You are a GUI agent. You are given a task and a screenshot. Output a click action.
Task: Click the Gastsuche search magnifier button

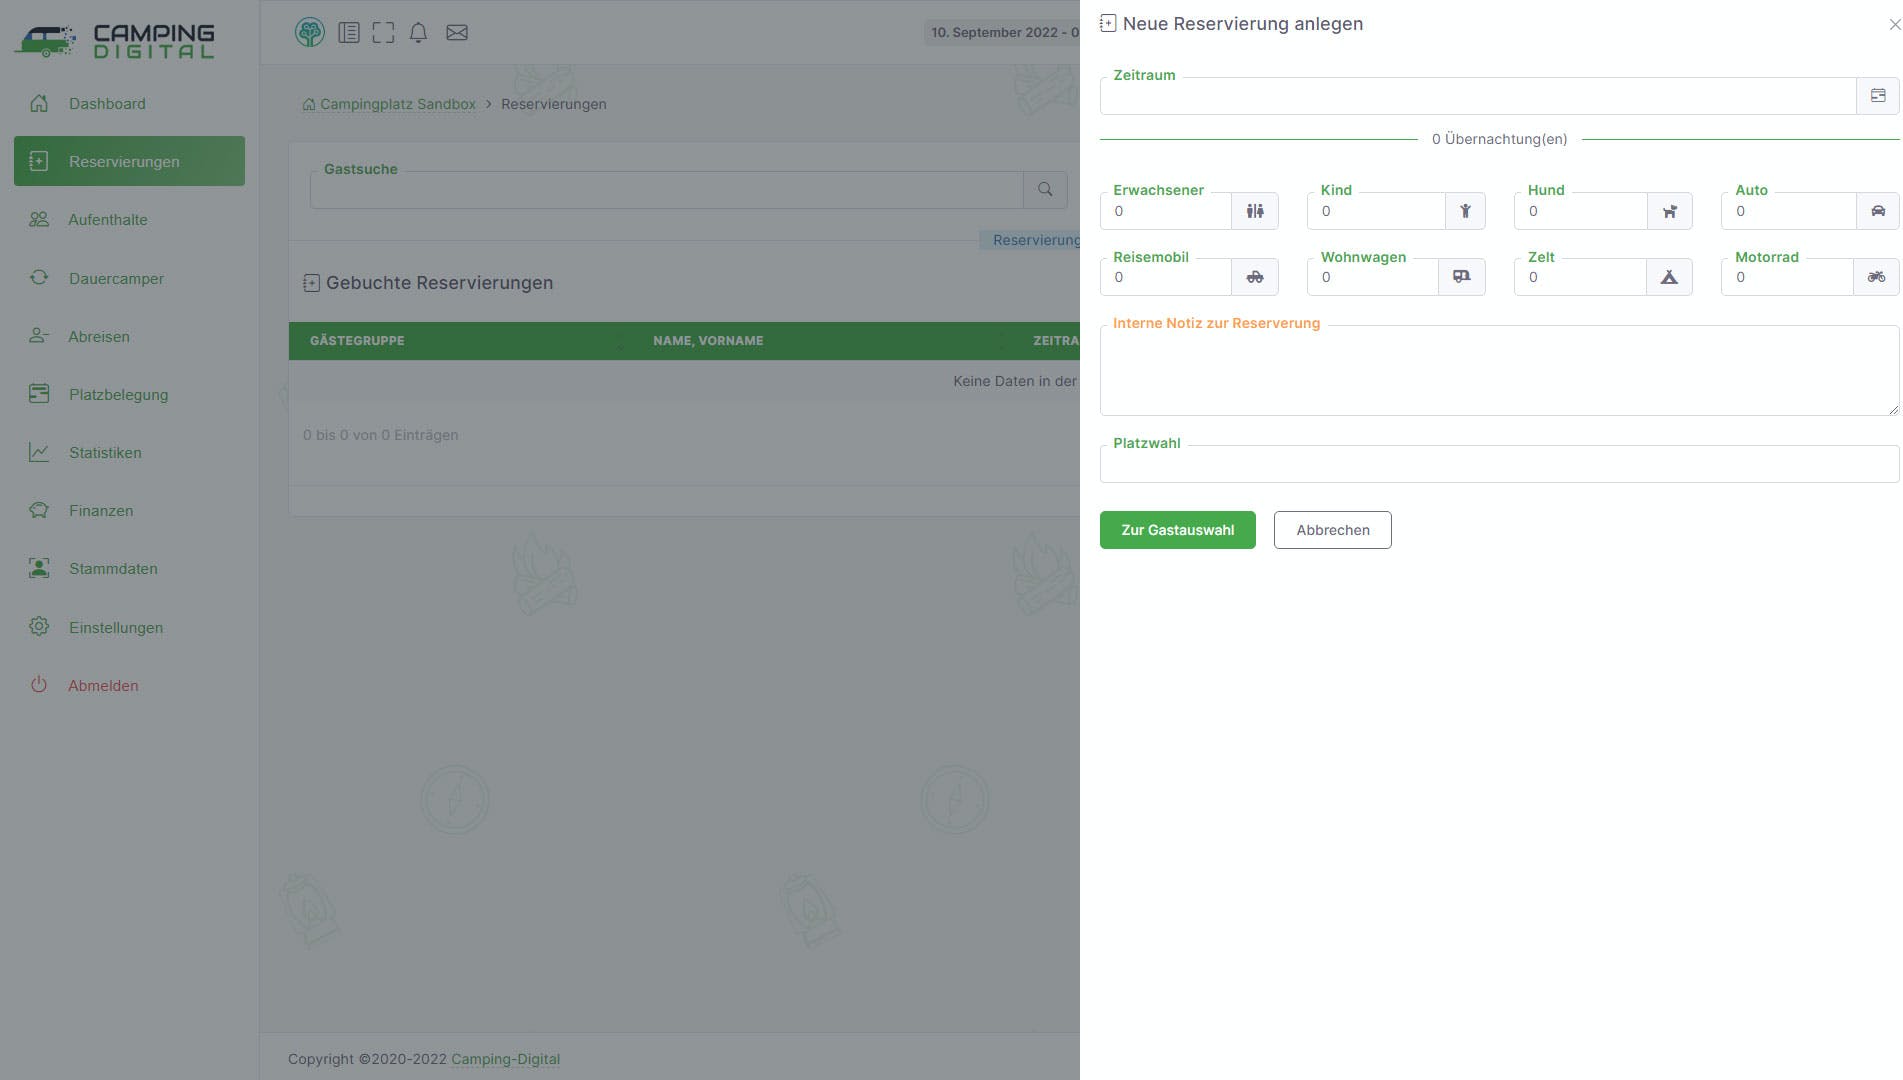1045,189
